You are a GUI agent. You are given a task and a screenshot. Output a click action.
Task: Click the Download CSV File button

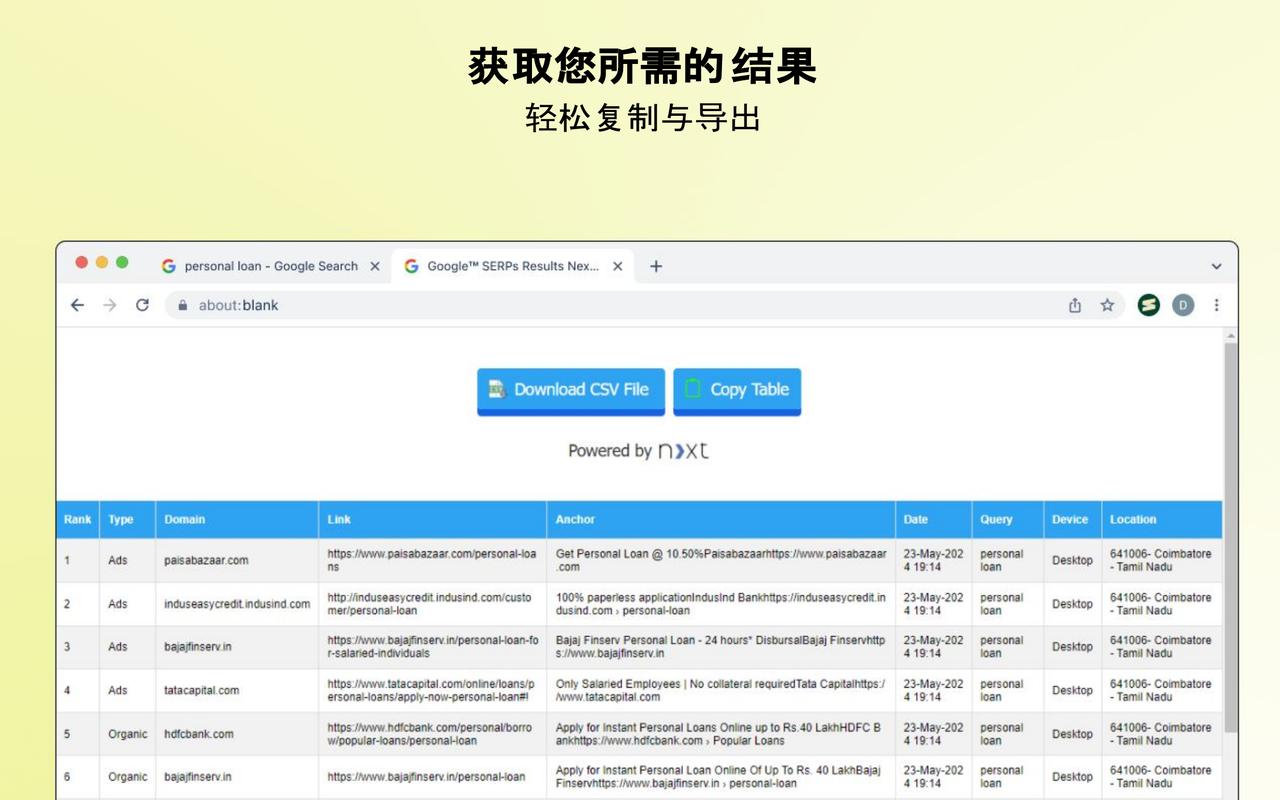coord(570,390)
